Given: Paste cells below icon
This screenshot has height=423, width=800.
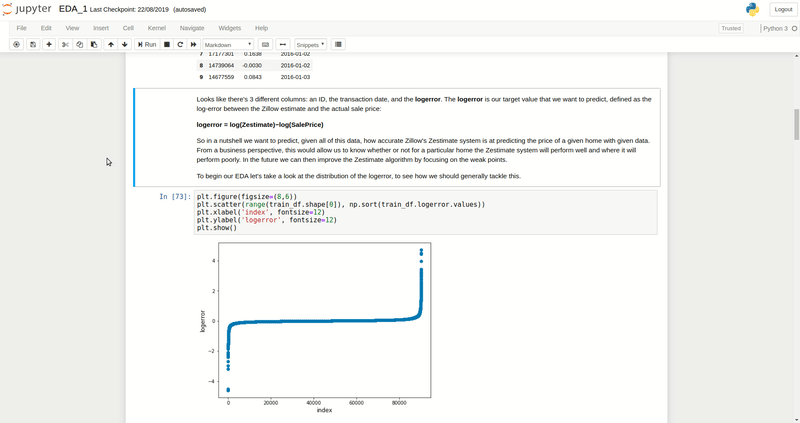Looking at the screenshot, I should 94,44.
